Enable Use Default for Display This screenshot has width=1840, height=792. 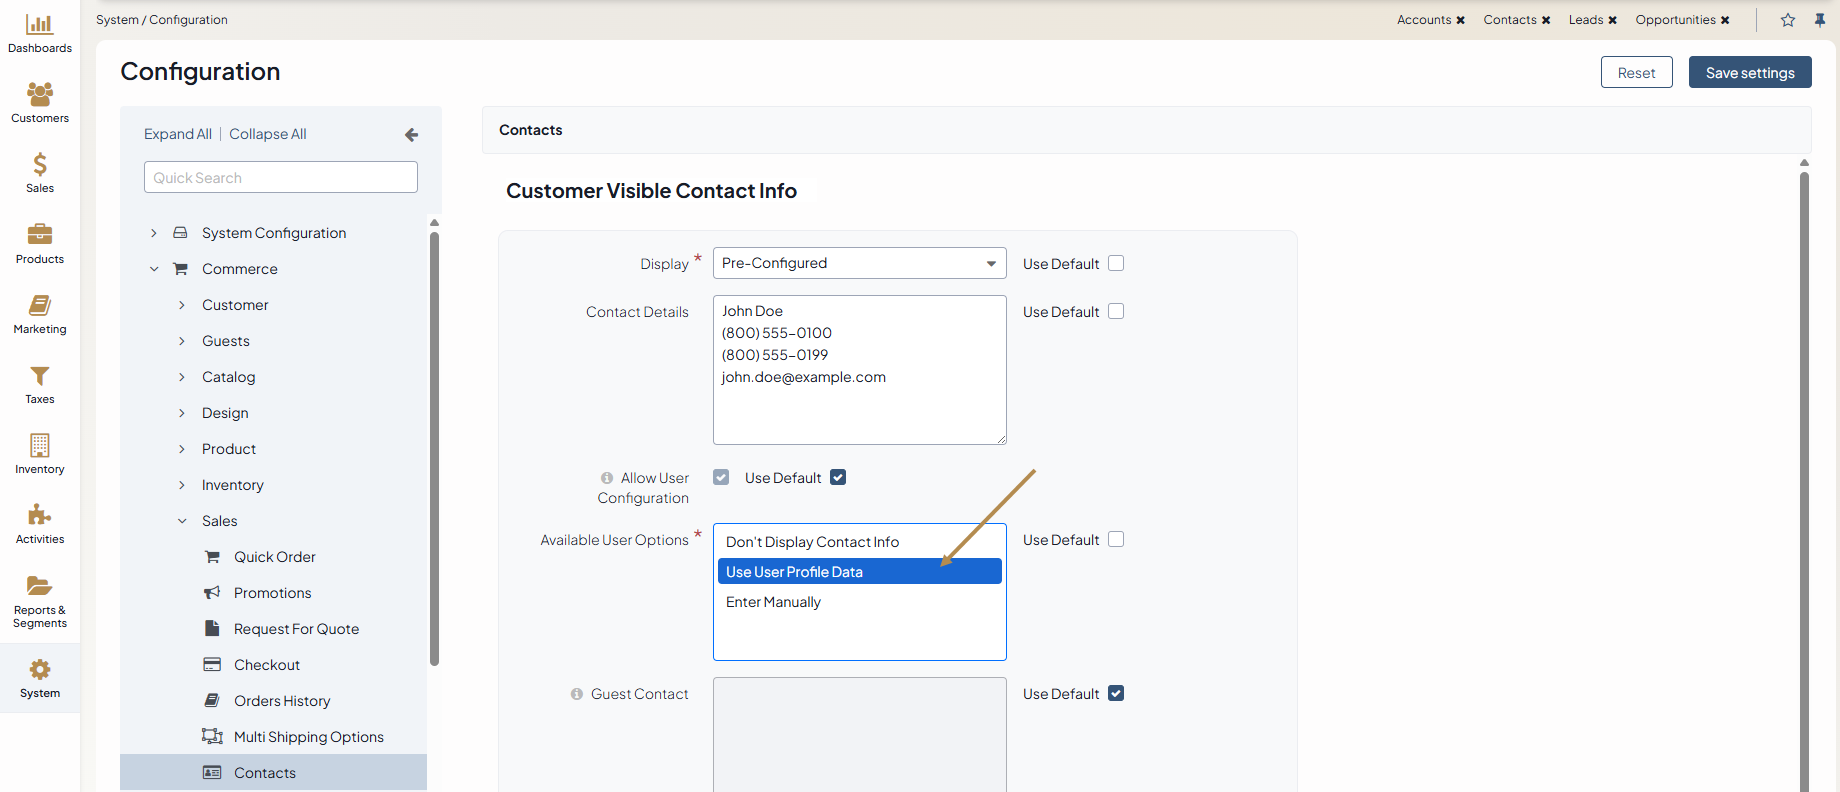click(x=1116, y=263)
